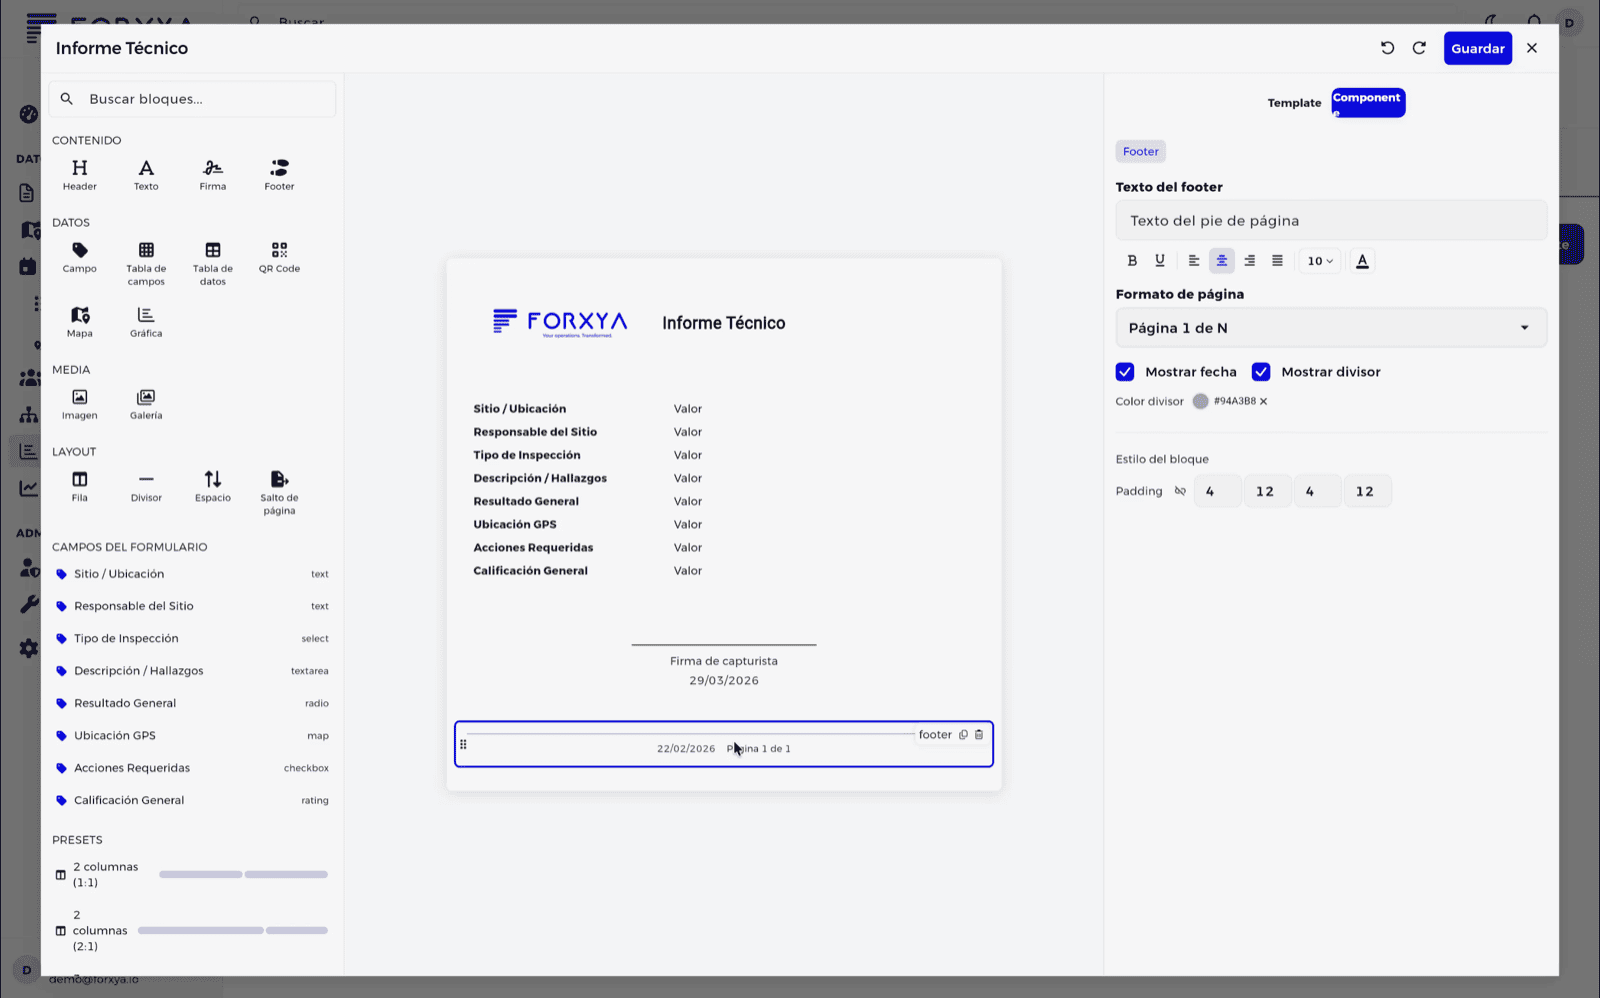
Task: Toggle the Mostrar divisor checkbox
Action: coord(1261,372)
